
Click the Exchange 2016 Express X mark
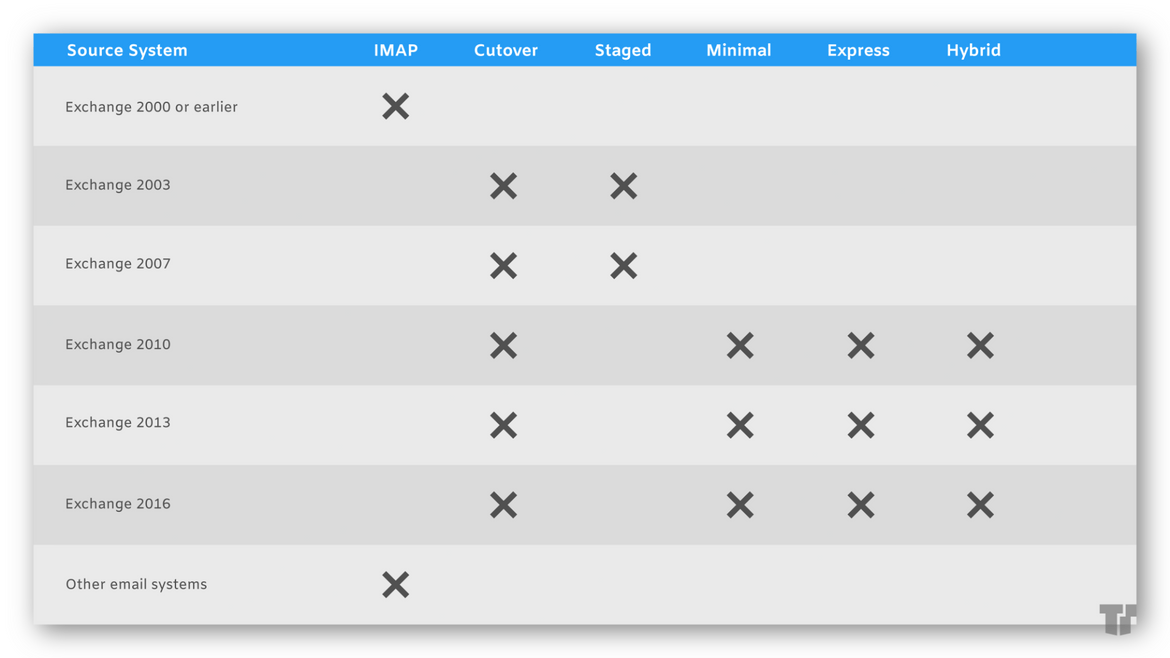(x=861, y=505)
